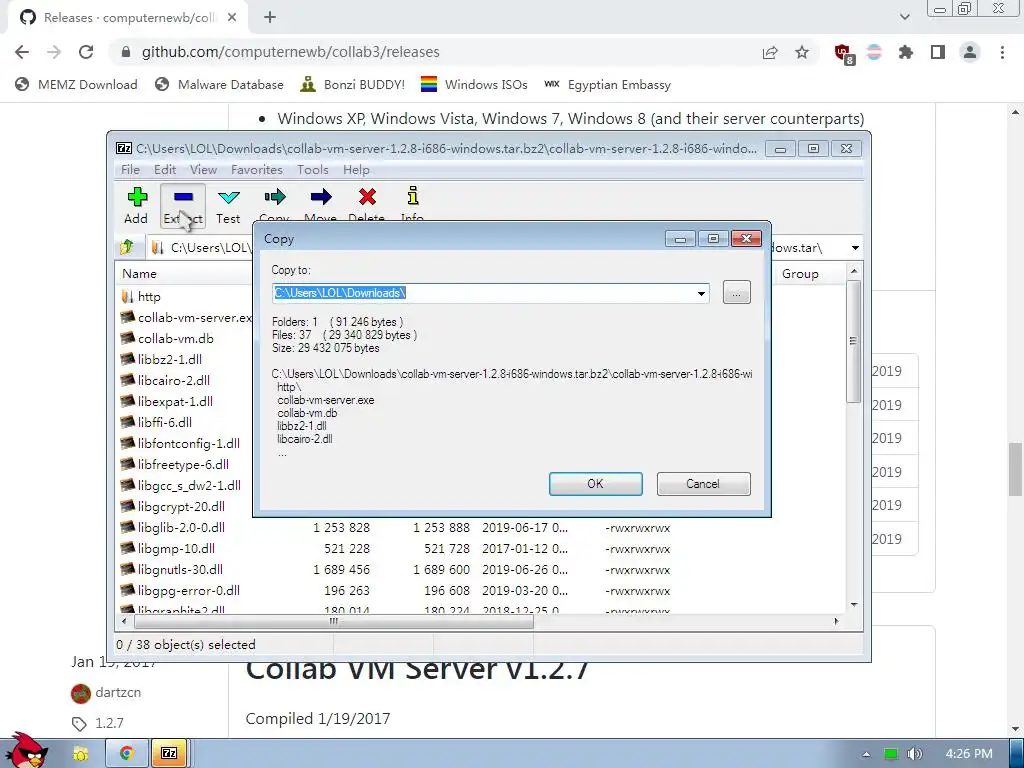Open the Tools menu

tap(312, 170)
